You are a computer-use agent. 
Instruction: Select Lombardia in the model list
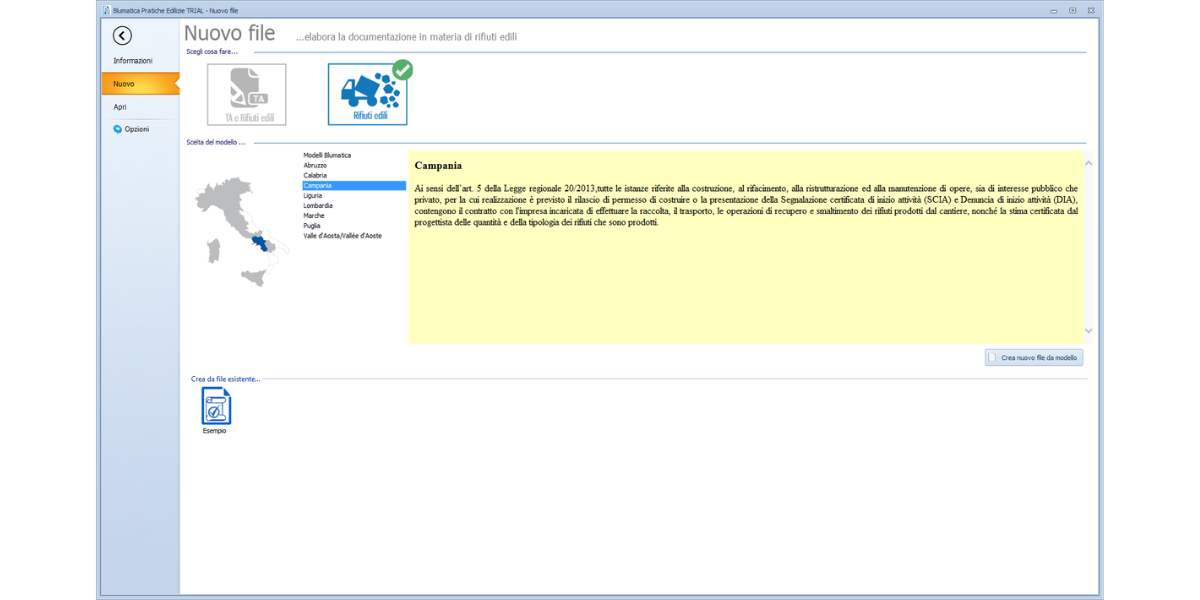318,206
